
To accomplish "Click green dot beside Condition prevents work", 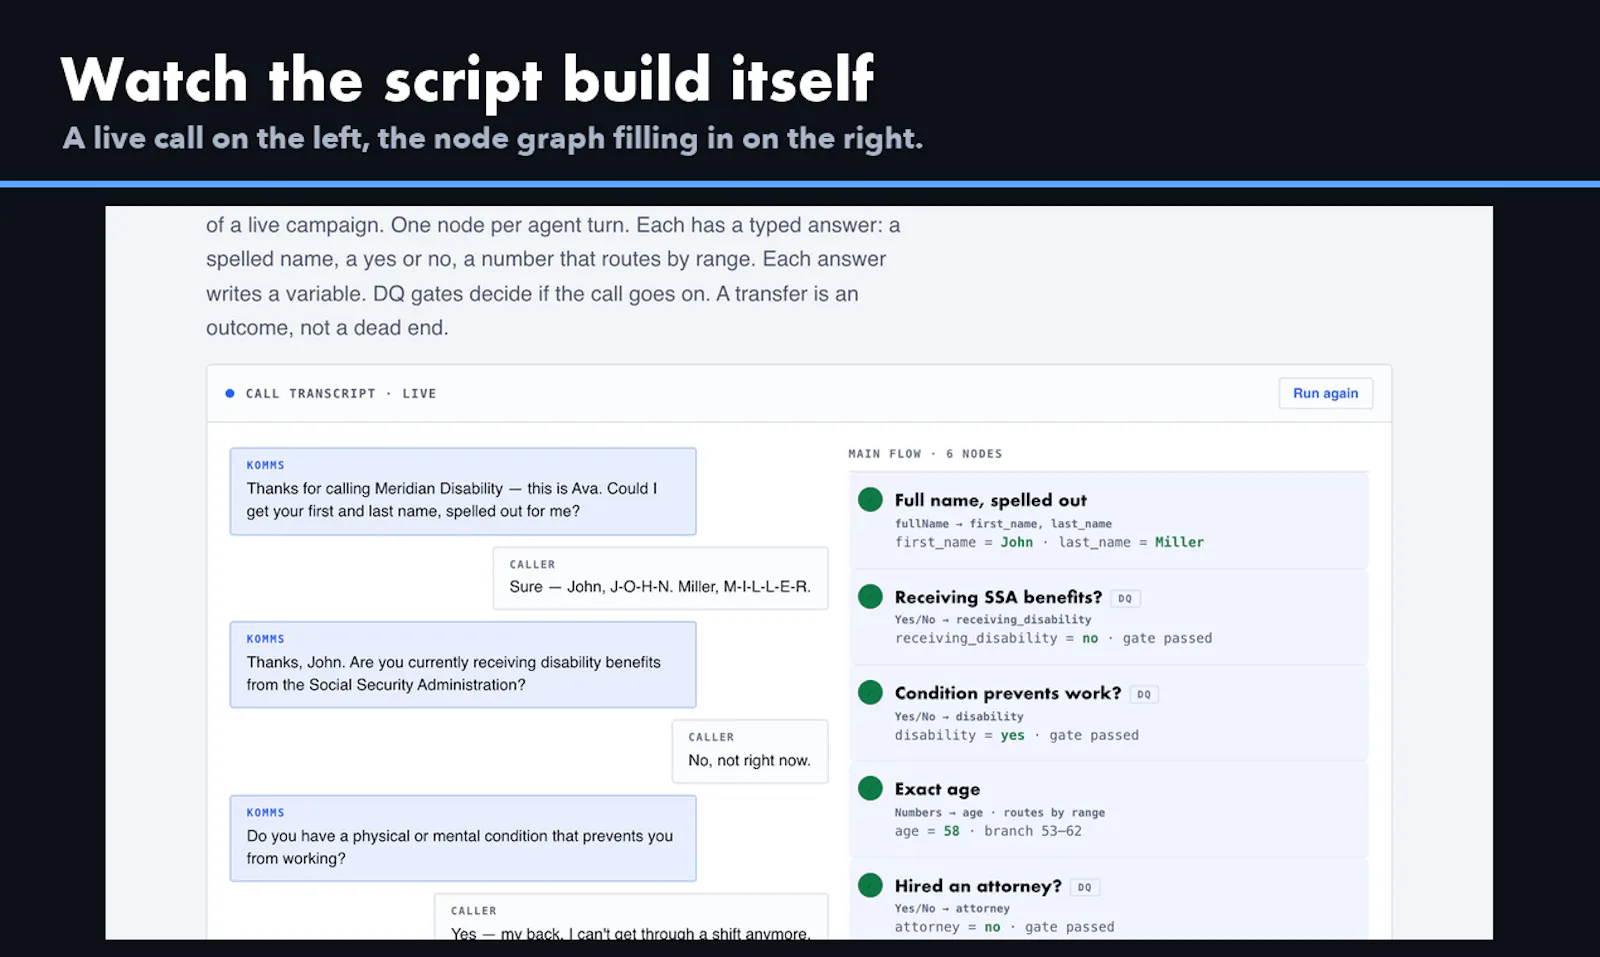I will click(870, 692).
